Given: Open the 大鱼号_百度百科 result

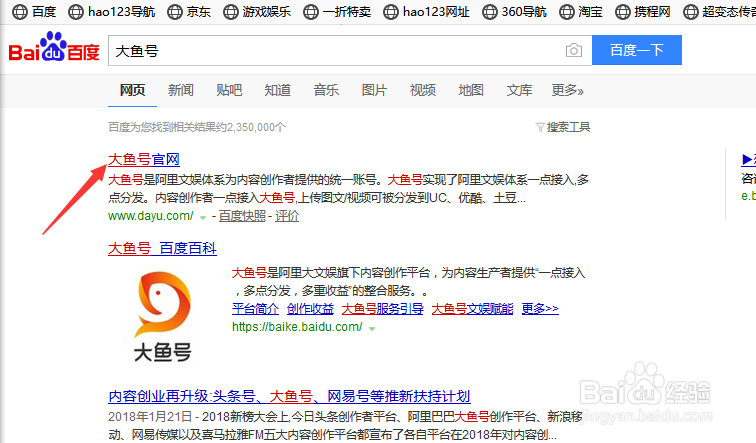Looking at the screenshot, I should click(162, 249).
